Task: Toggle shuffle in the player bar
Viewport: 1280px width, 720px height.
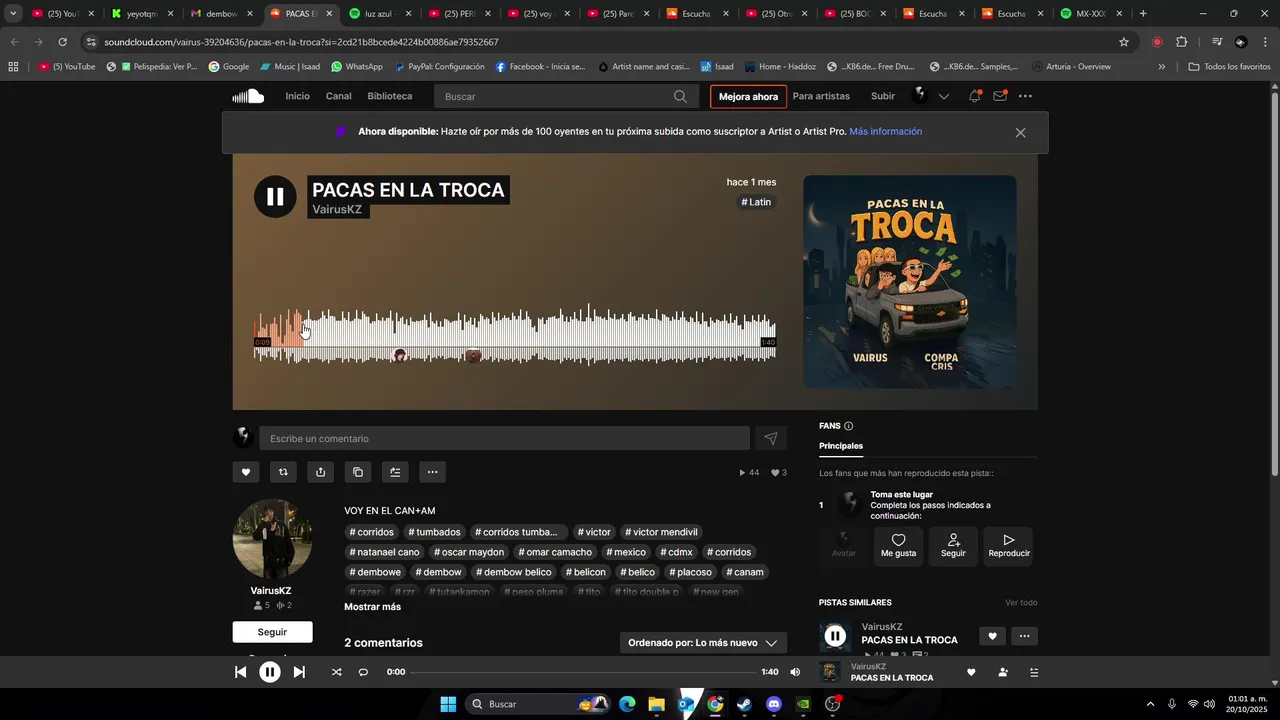Action: 336,672
